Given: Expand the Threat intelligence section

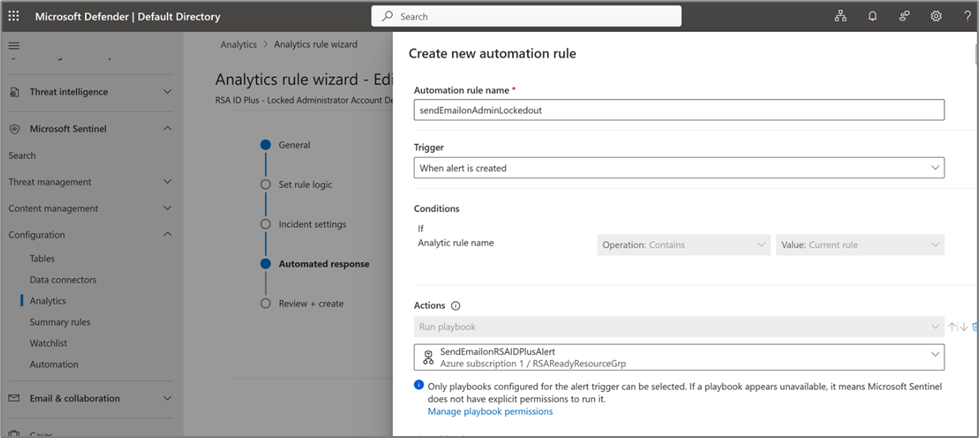Looking at the screenshot, I should point(167,92).
